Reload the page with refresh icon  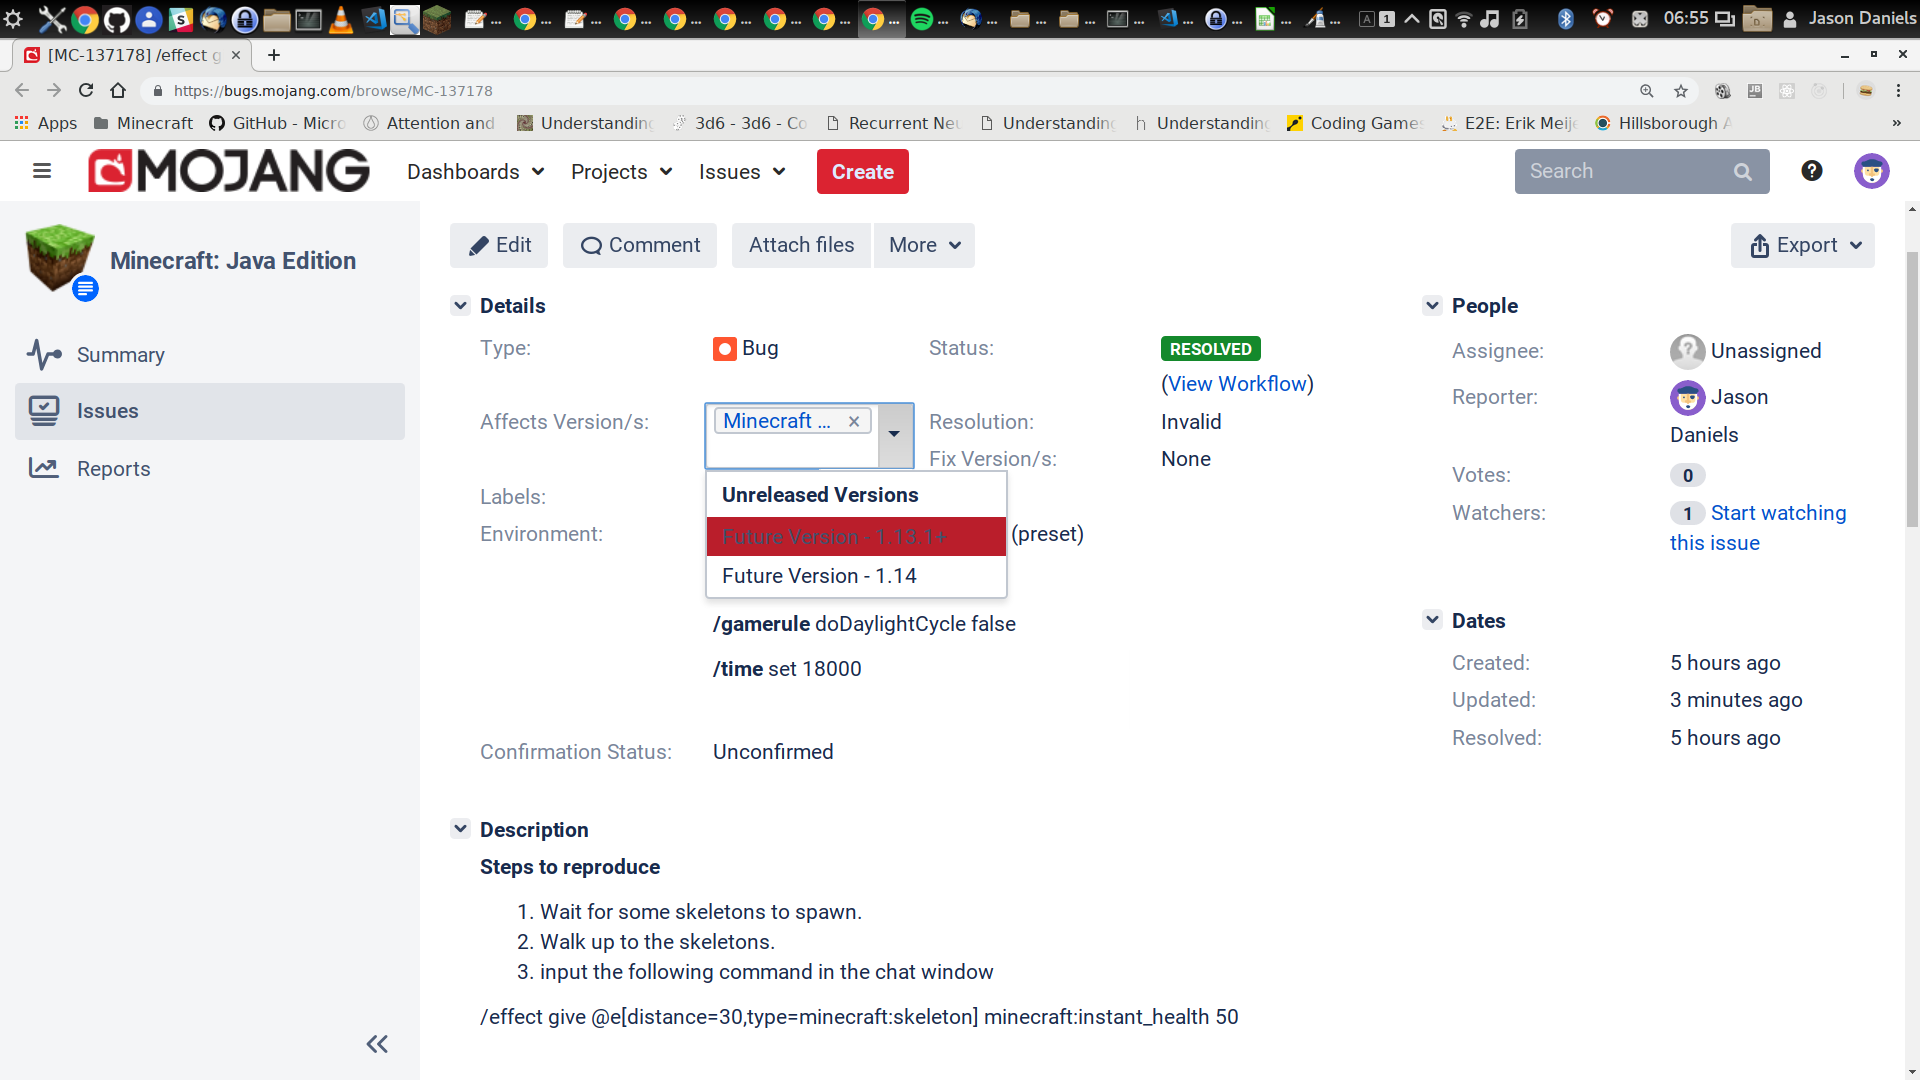point(86,91)
